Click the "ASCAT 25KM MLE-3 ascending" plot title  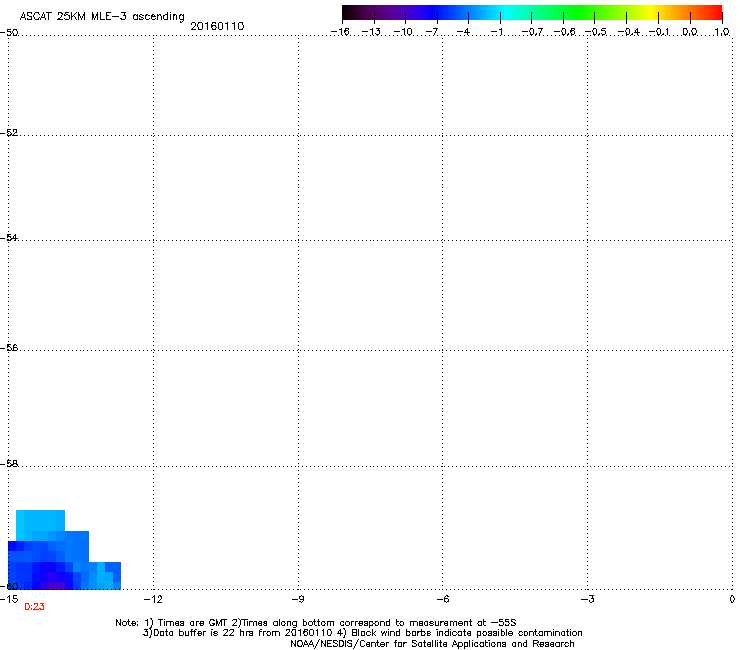(x=102, y=17)
